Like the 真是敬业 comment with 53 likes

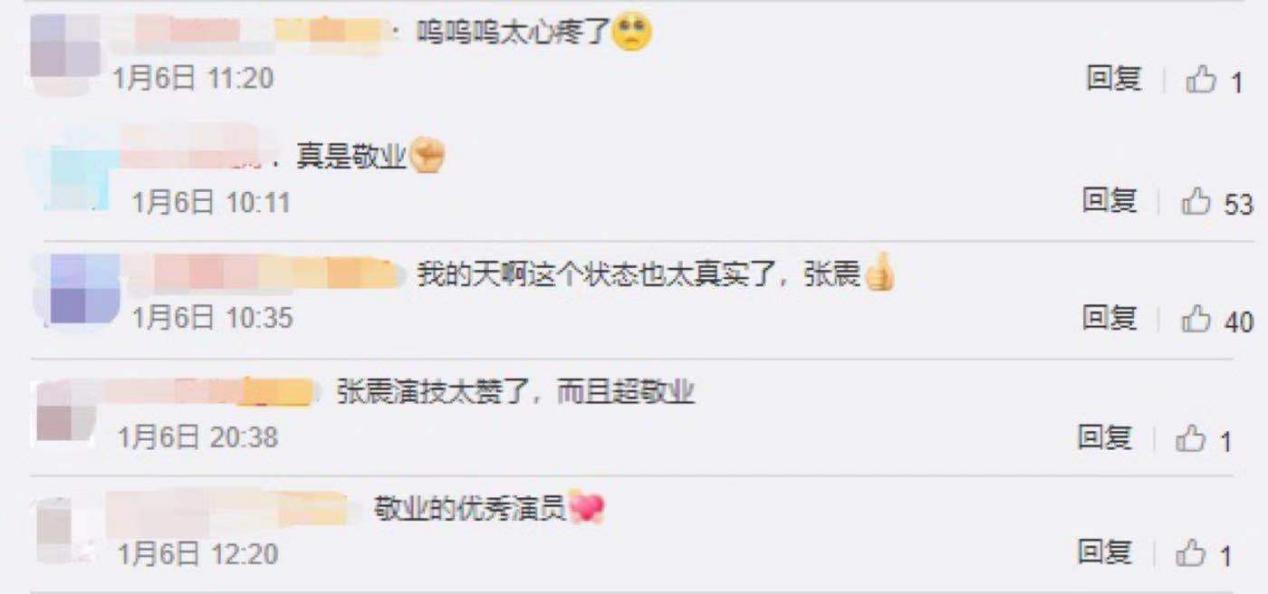pyautogui.click(x=1217, y=203)
